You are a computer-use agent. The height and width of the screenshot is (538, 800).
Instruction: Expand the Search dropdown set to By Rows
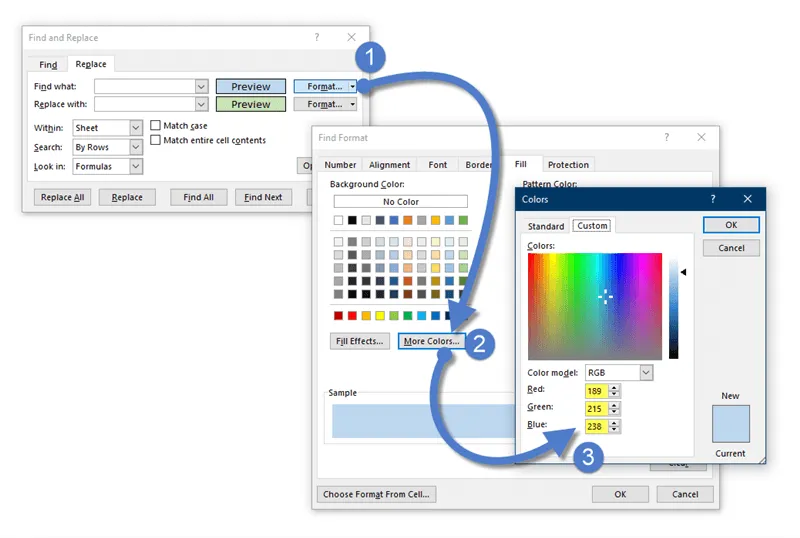(x=136, y=147)
